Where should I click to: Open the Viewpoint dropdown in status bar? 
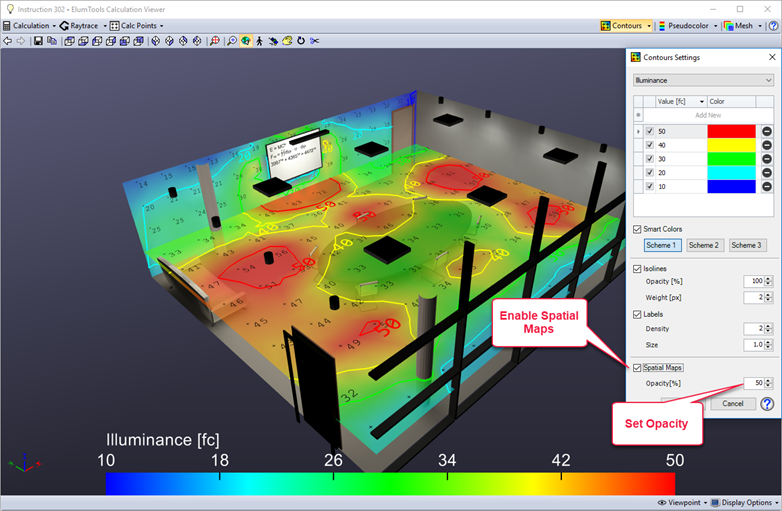tap(680, 503)
